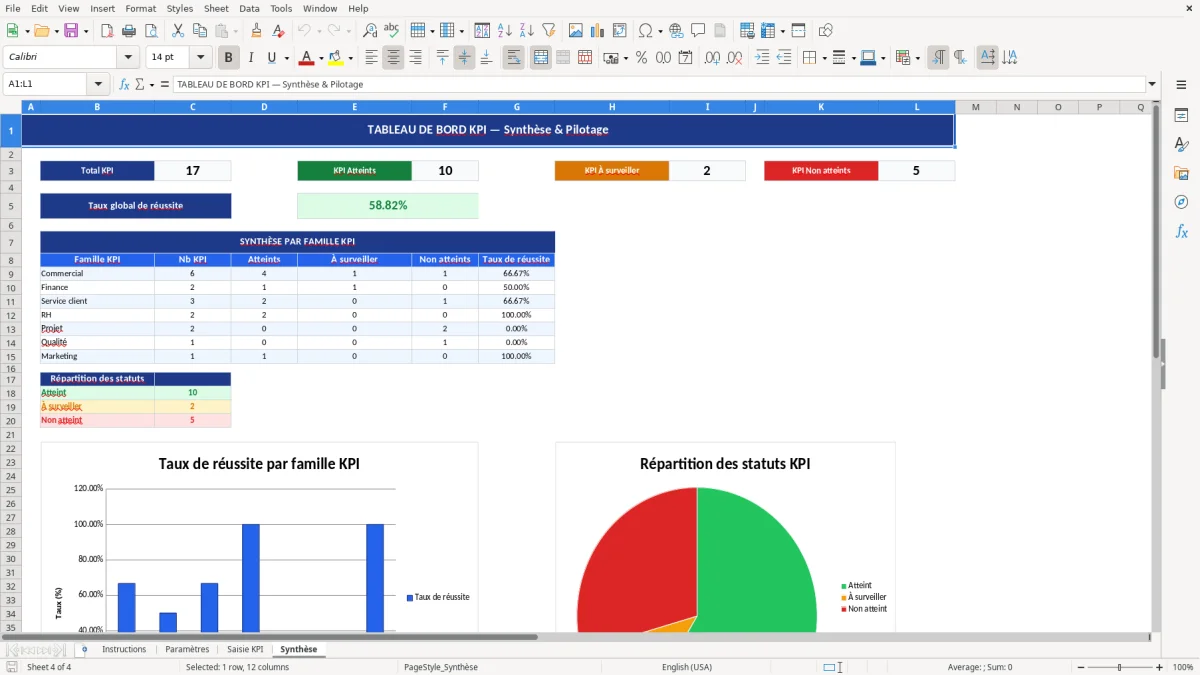
Task: Insert a comment
Action: pyautogui.click(x=698, y=30)
